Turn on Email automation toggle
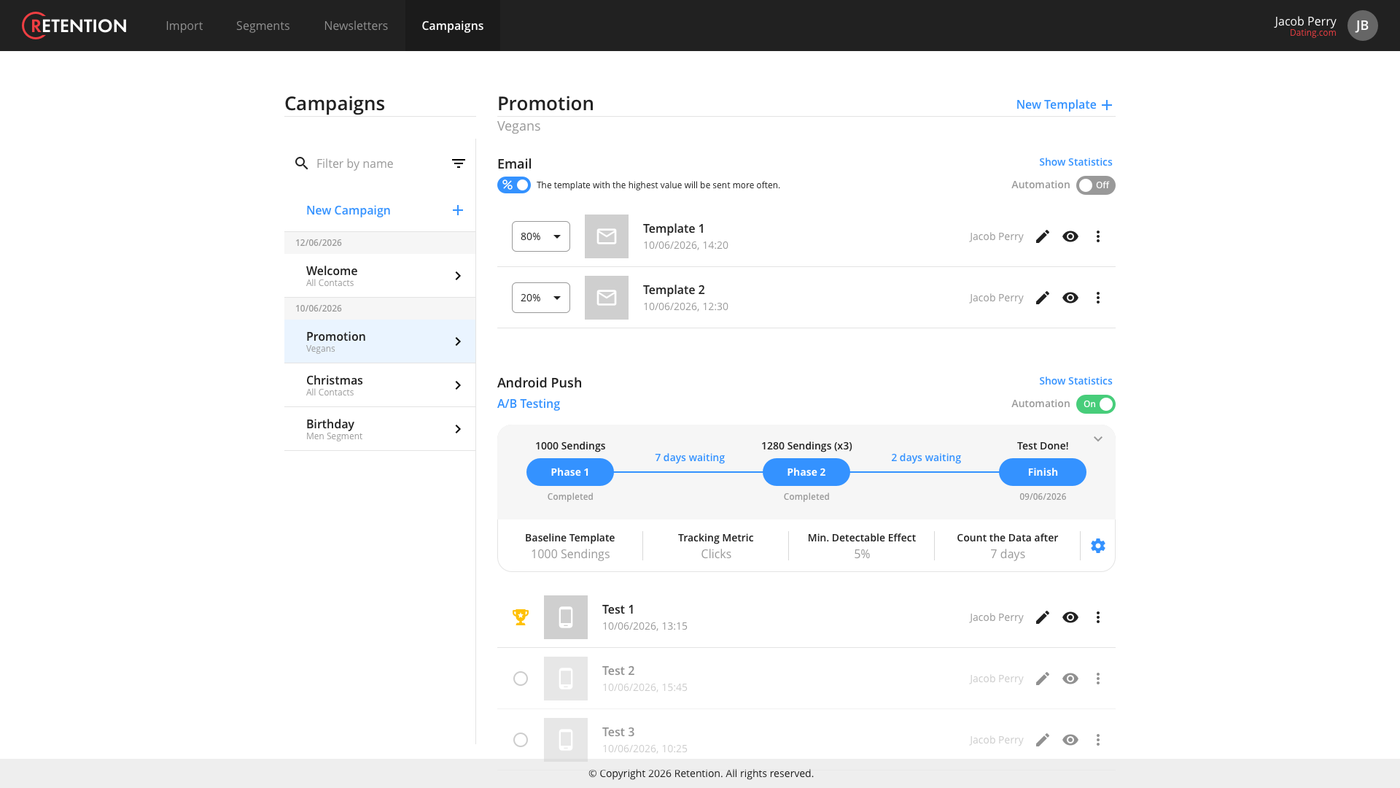1400x788 pixels. pos(1095,185)
